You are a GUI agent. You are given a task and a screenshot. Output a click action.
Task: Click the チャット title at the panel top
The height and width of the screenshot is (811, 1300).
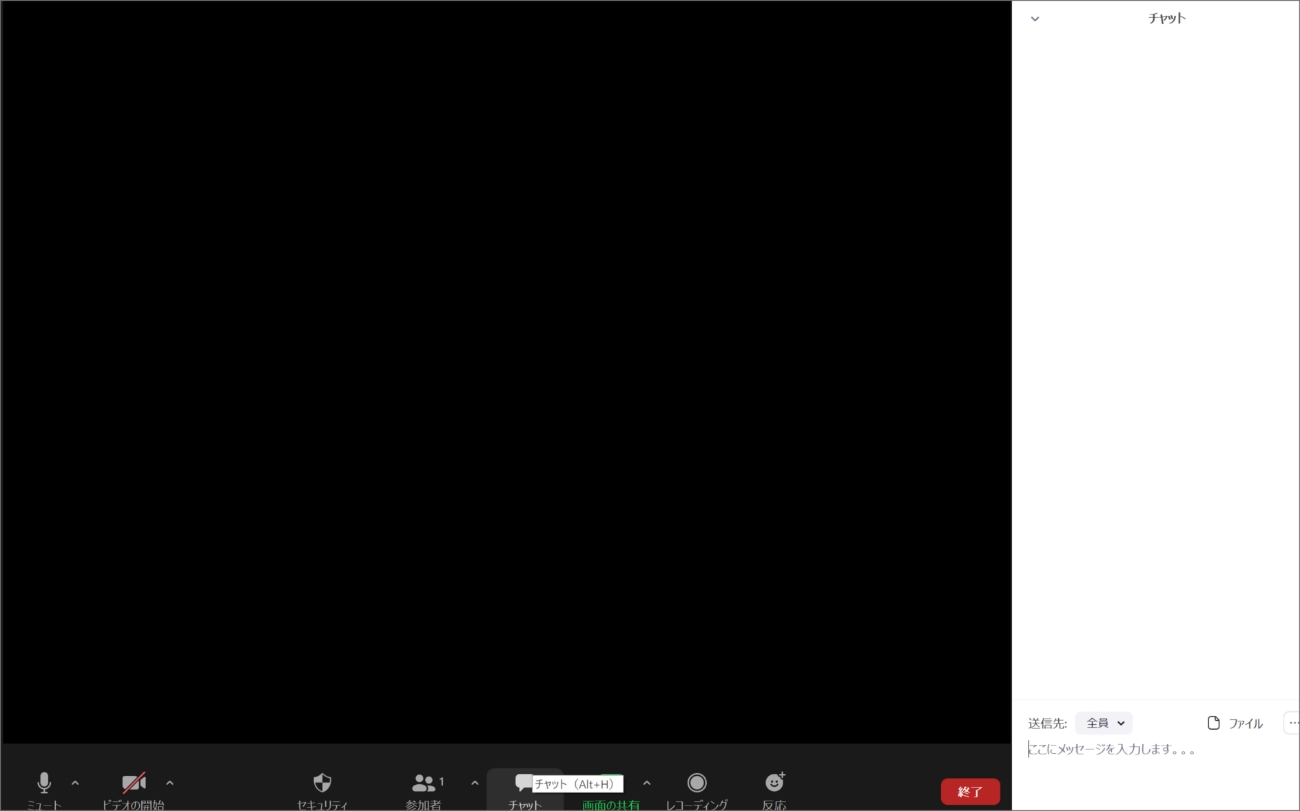(x=1166, y=18)
